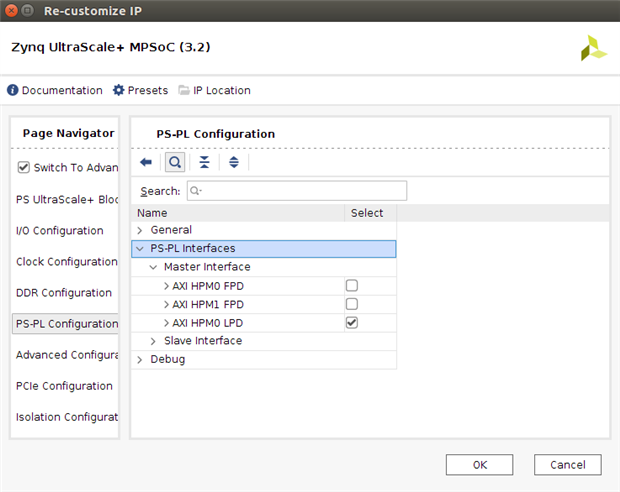Expand the Debug tree node

(x=140, y=360)
